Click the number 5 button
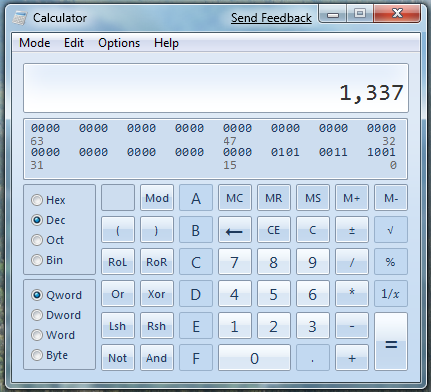This screenshot has height=392, width=431. click(274, 294)
